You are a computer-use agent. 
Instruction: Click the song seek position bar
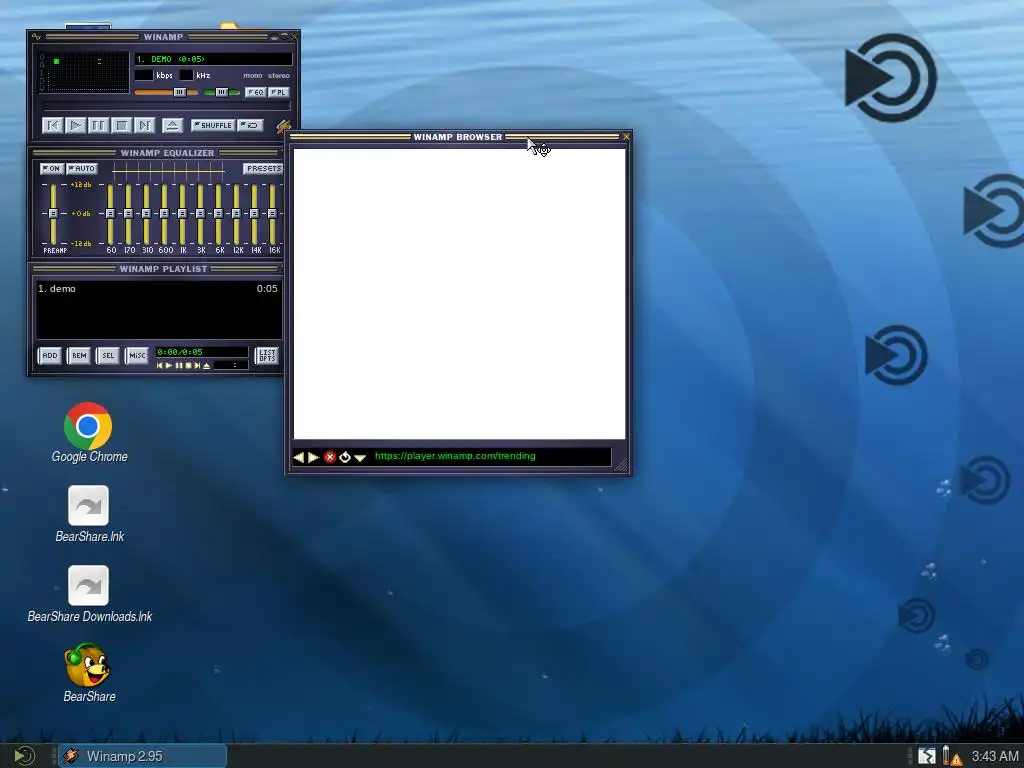pos(166,106)
